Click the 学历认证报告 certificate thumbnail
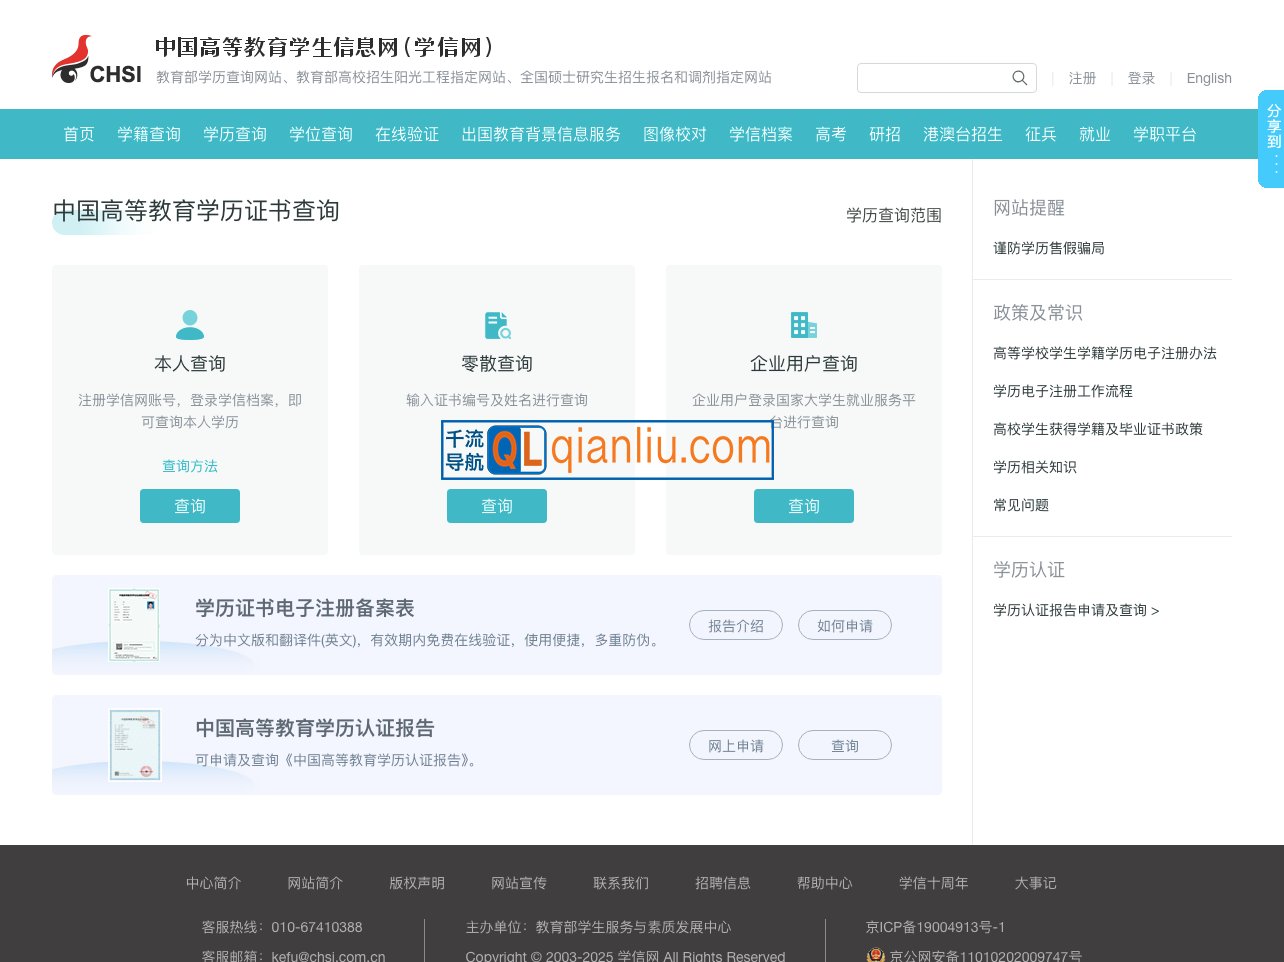The width and height of the screenshot is (1284, 962). click(x=134, y=744)
